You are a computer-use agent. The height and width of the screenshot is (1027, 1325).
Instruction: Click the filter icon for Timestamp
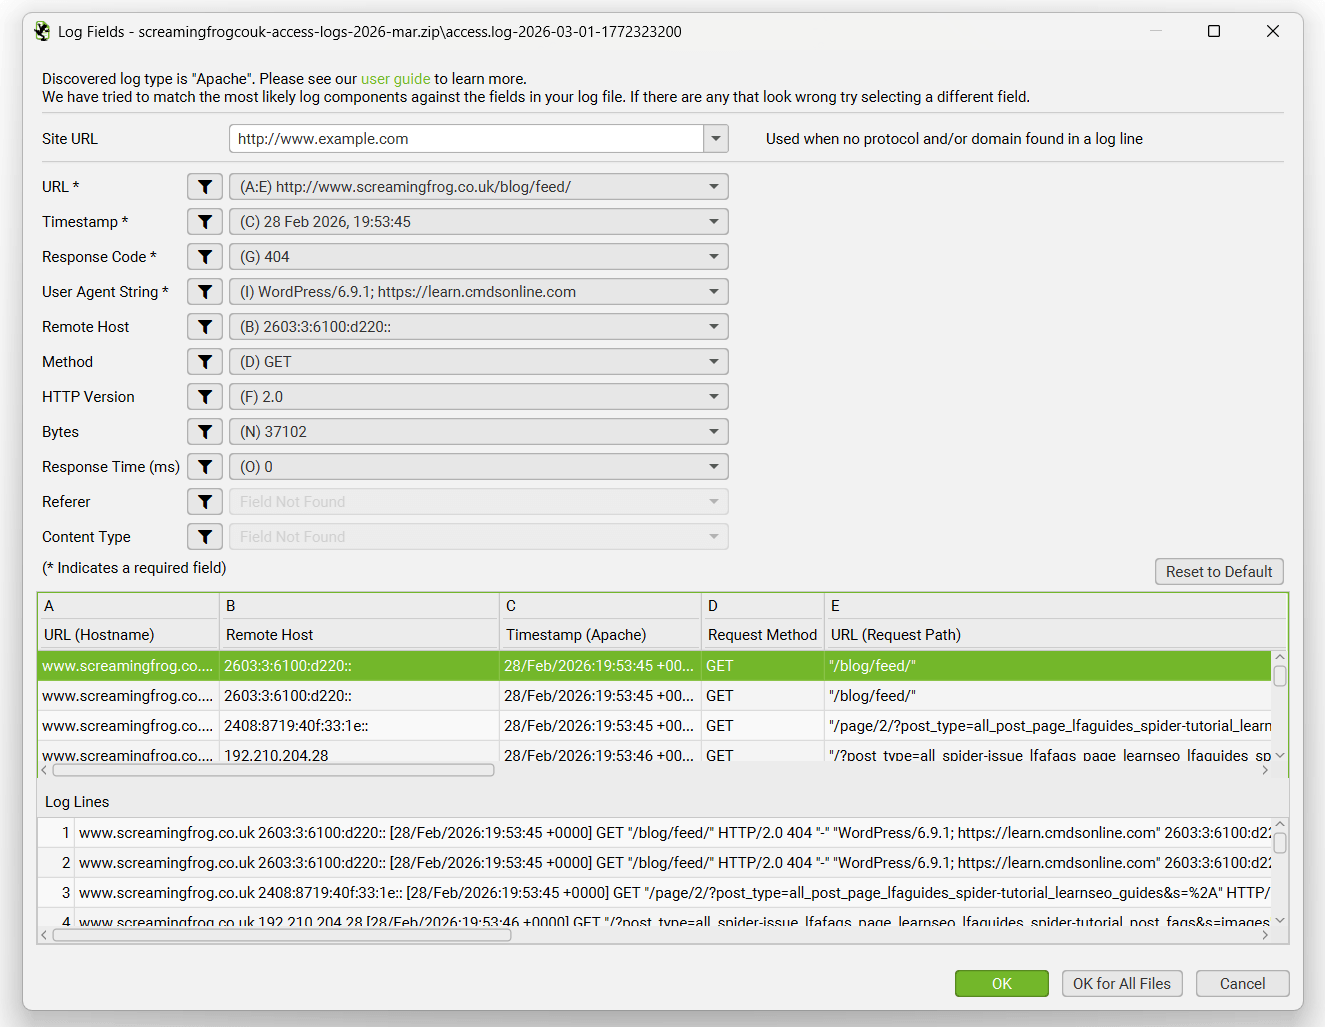[x=205, y=222]
